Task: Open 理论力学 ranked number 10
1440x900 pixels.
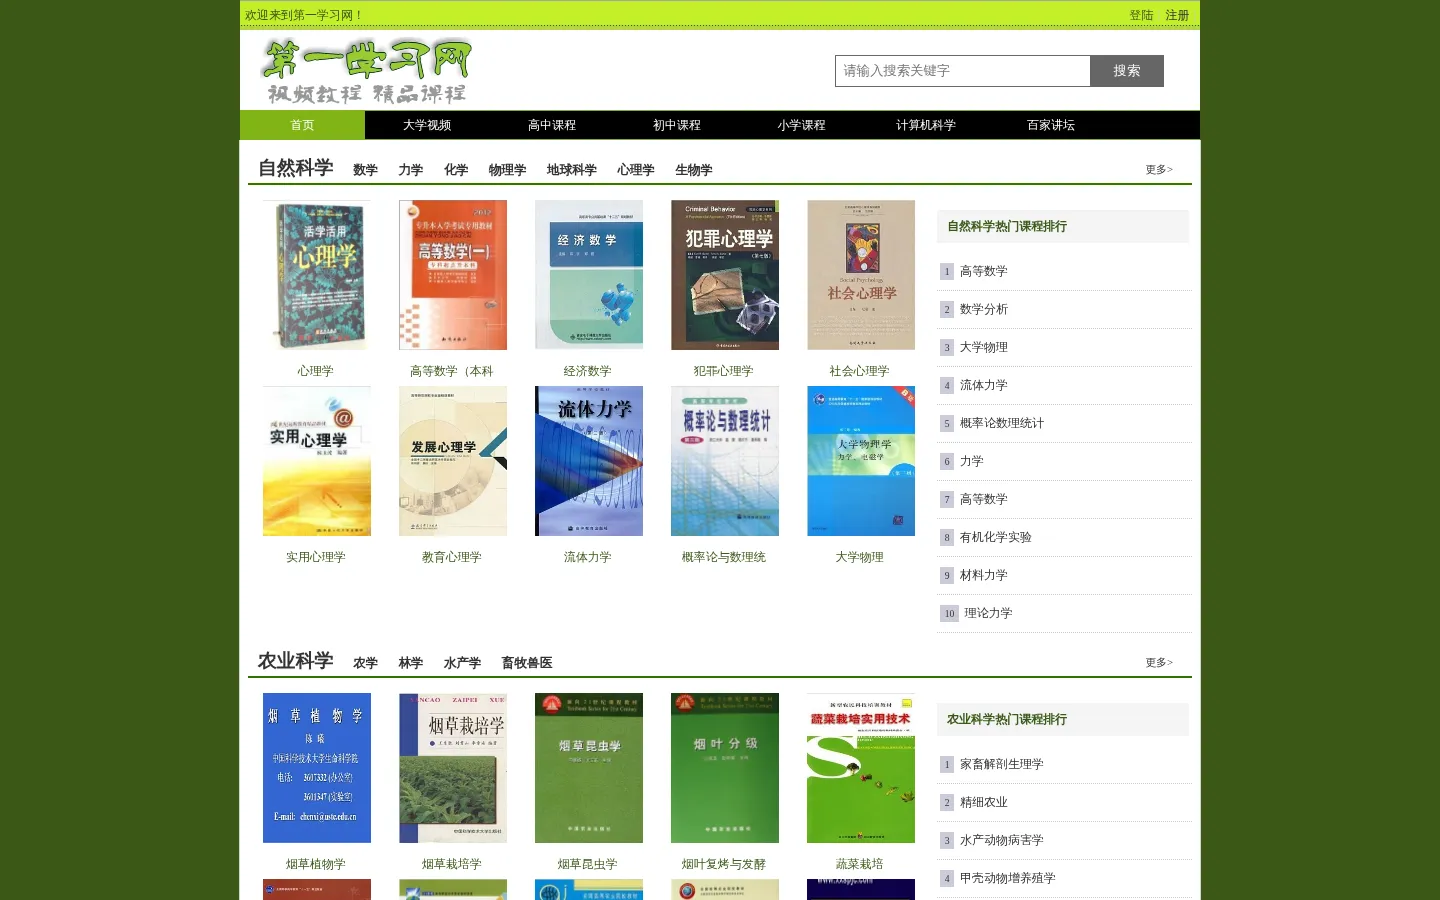Action: point(988,613)
